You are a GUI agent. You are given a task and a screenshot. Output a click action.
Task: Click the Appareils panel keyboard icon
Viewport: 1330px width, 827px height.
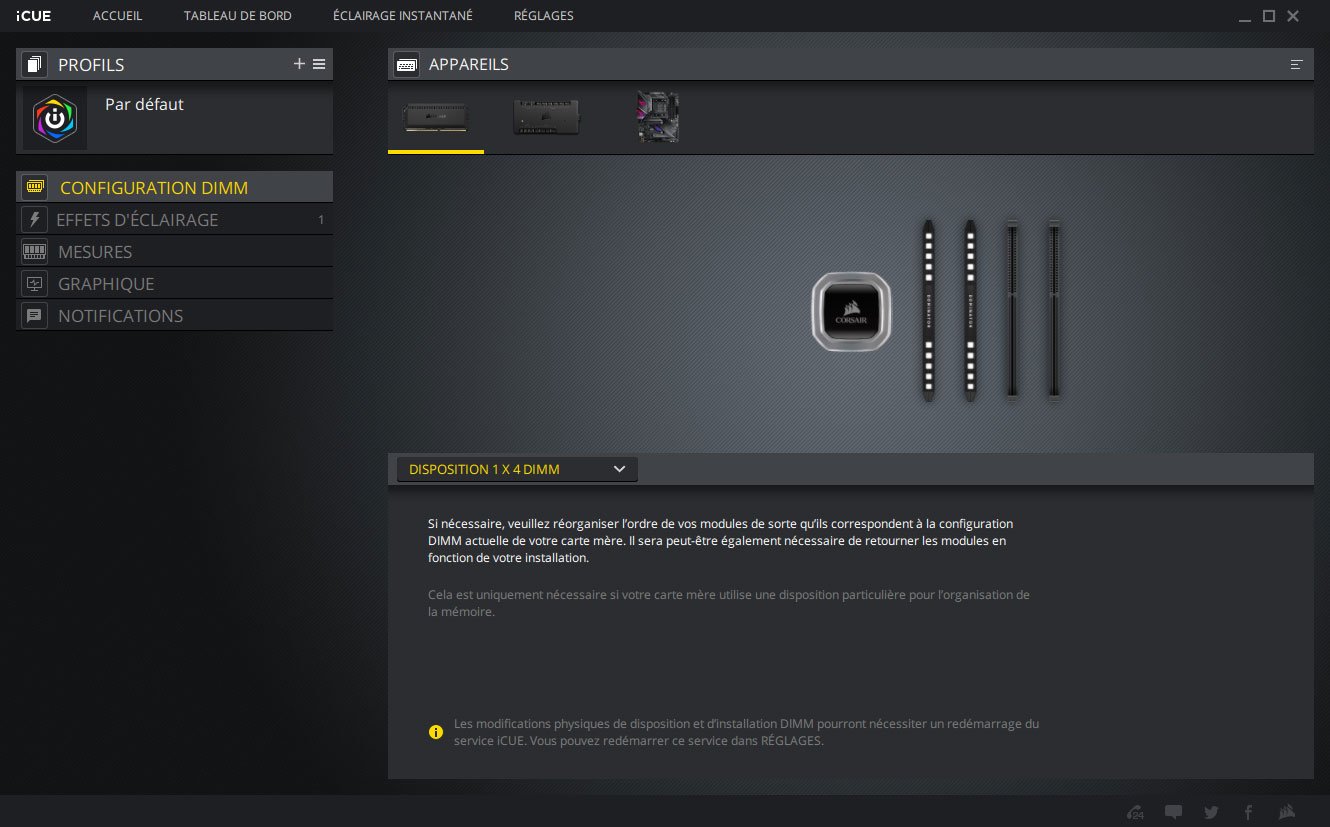coord(406,64)
